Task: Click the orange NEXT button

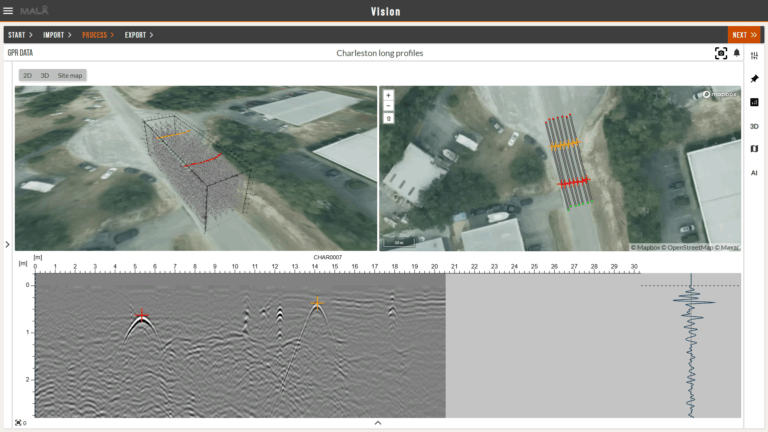Action: click(744, 35)
